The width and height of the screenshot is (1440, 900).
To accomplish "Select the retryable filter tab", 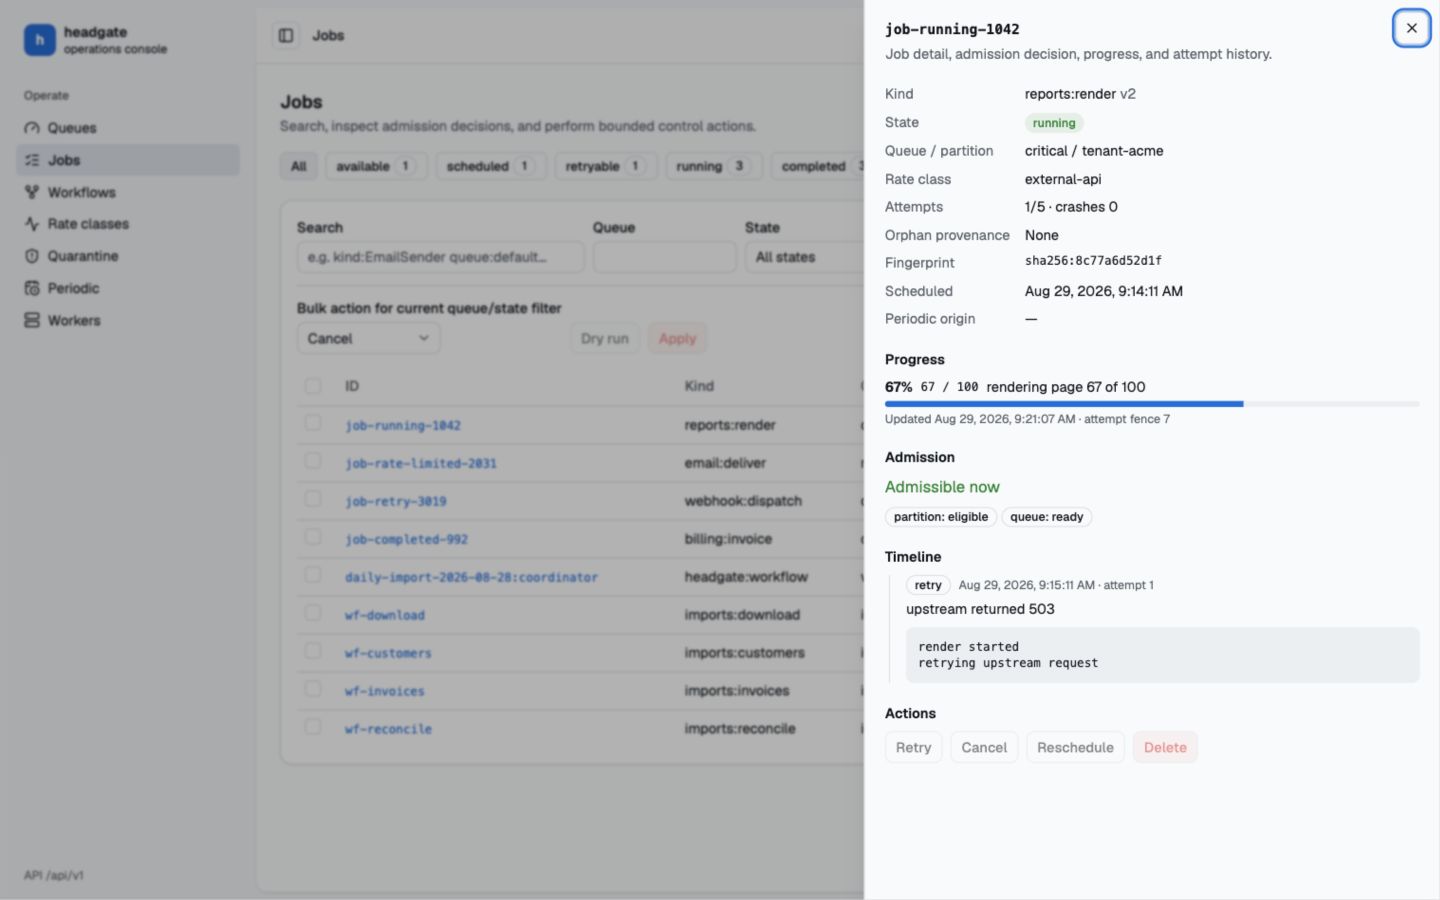I will tap(605, 166).
